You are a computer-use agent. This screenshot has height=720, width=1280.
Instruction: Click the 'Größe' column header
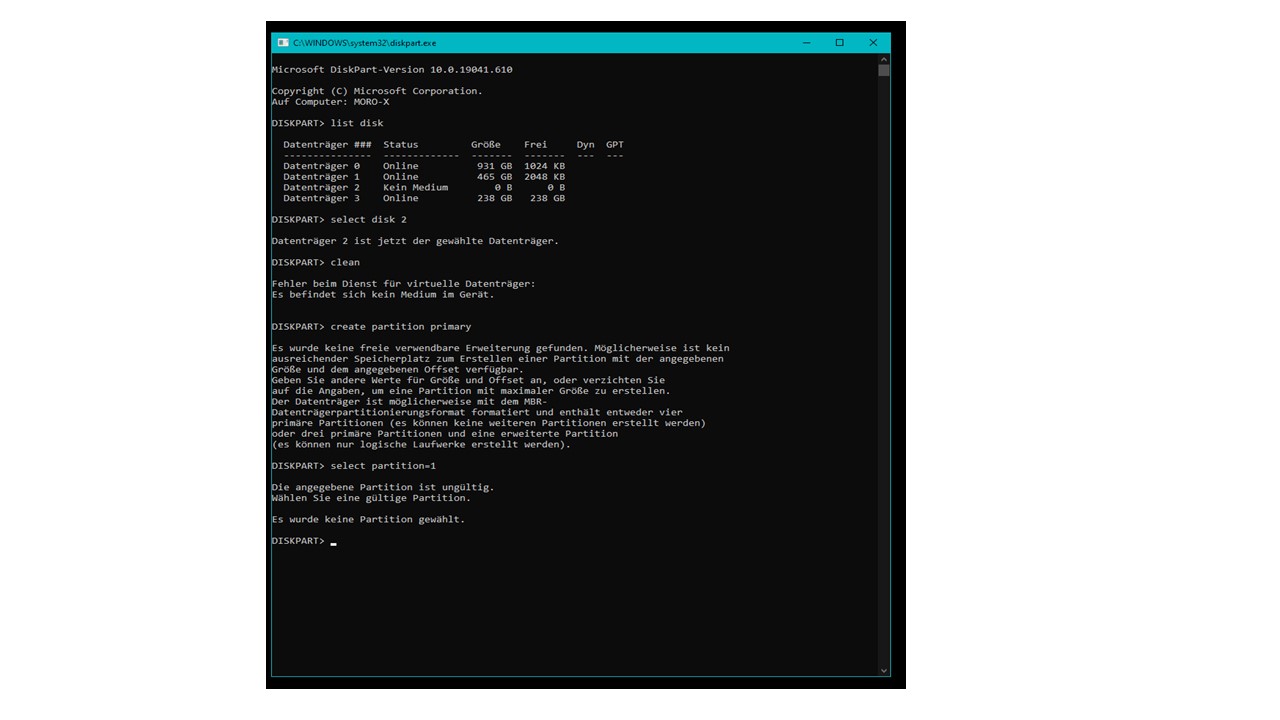(486, 145)
